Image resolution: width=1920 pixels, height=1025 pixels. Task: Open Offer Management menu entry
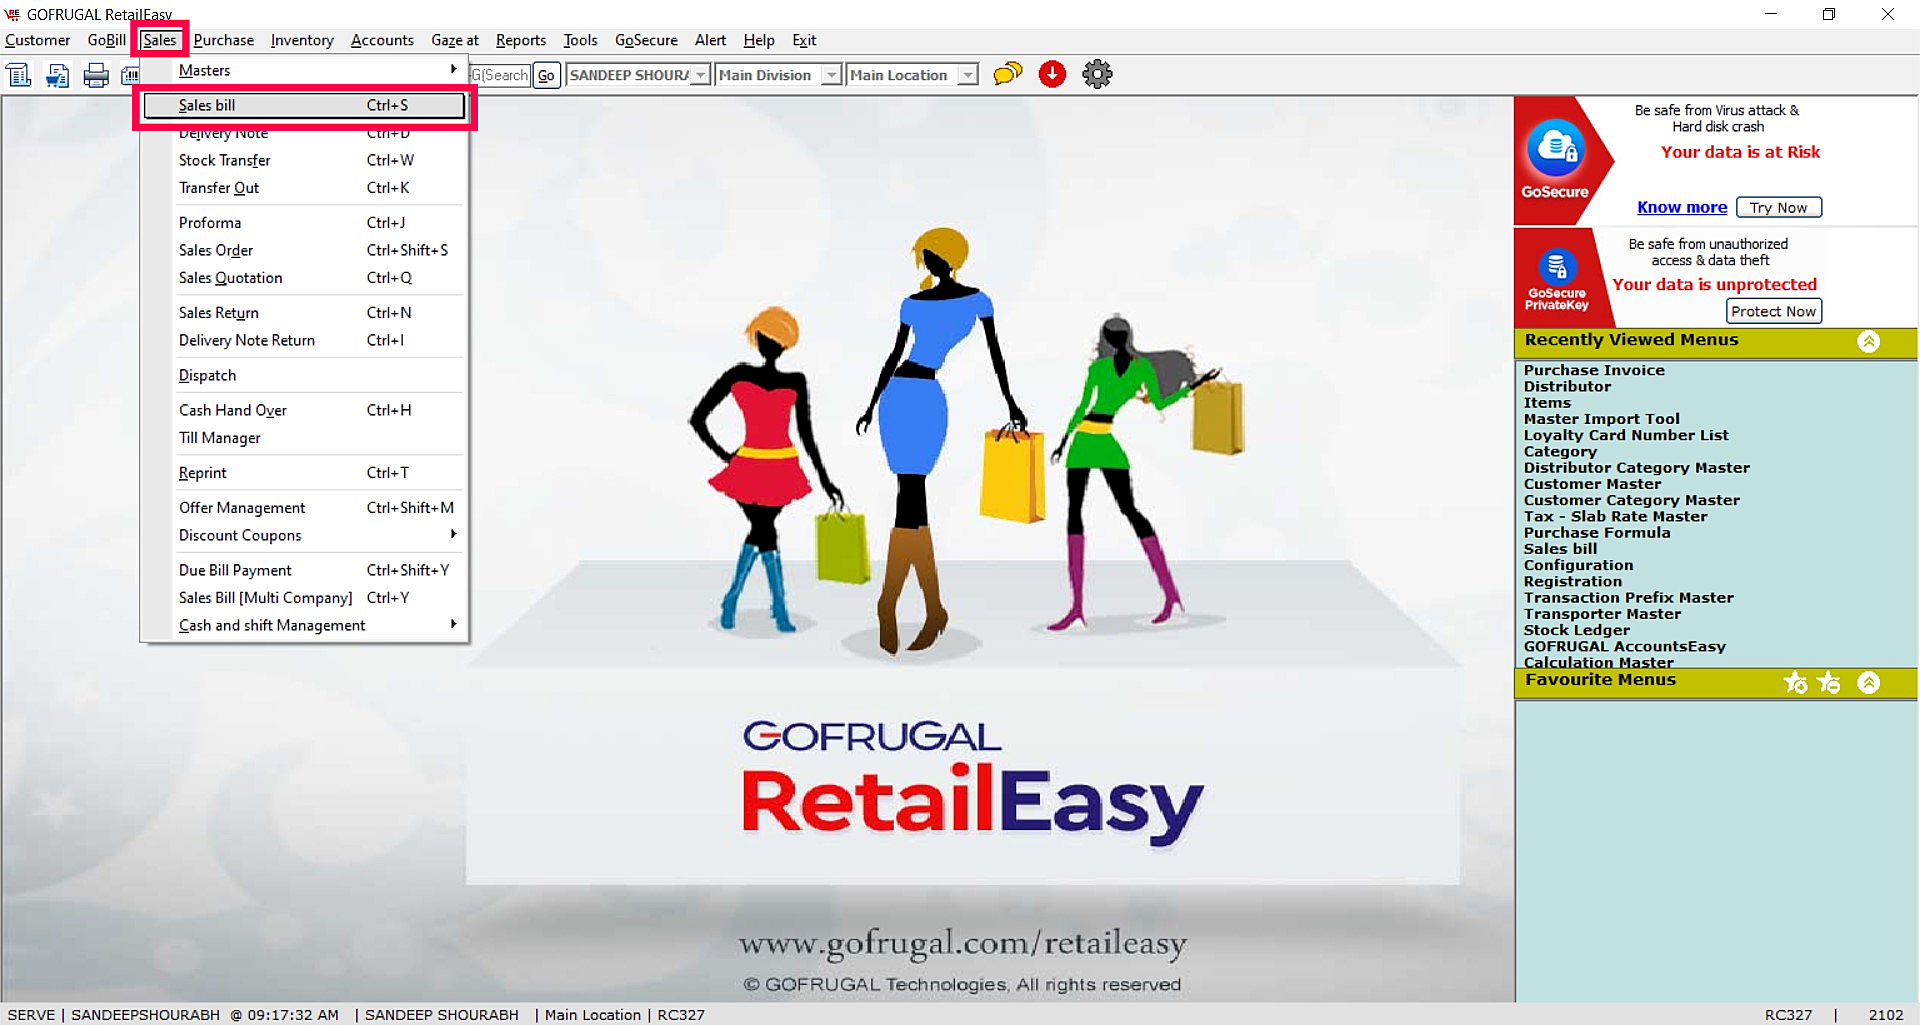coord(304,508)
